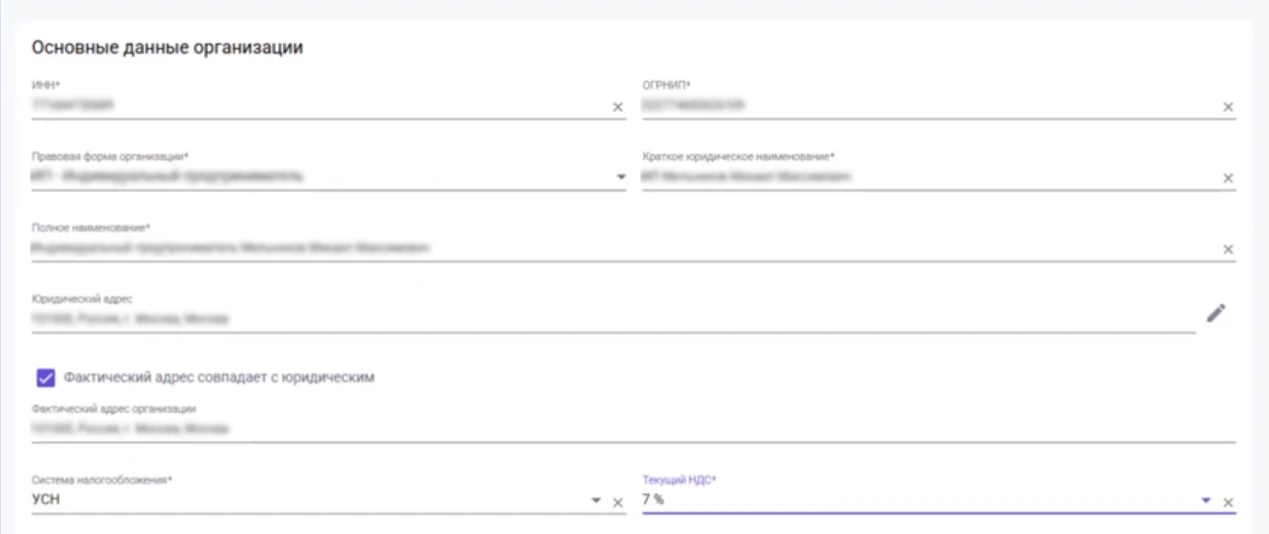Uncheck Фактический адрес совпадает с юридическим checkbox

[45, 377]
